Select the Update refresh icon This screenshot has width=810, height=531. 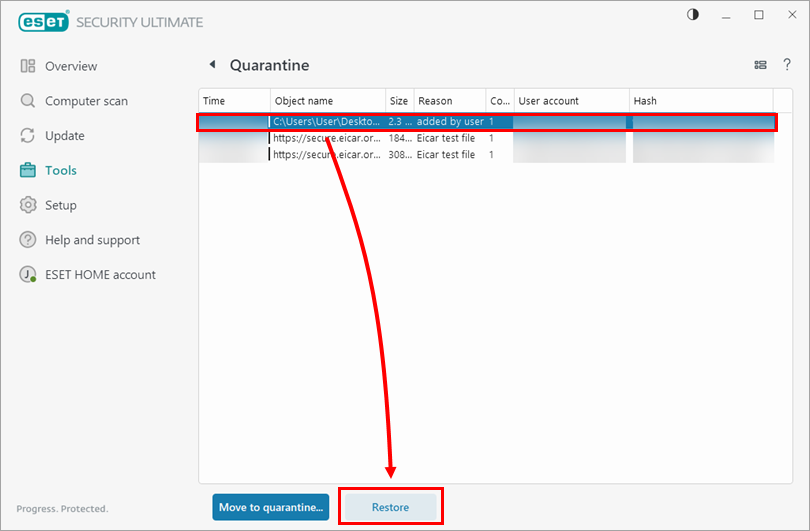28,136
